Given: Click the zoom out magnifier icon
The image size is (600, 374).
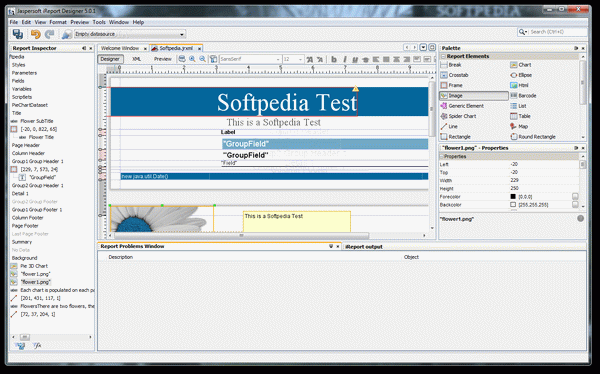Looking at the screenshot, I should [202, 59].
